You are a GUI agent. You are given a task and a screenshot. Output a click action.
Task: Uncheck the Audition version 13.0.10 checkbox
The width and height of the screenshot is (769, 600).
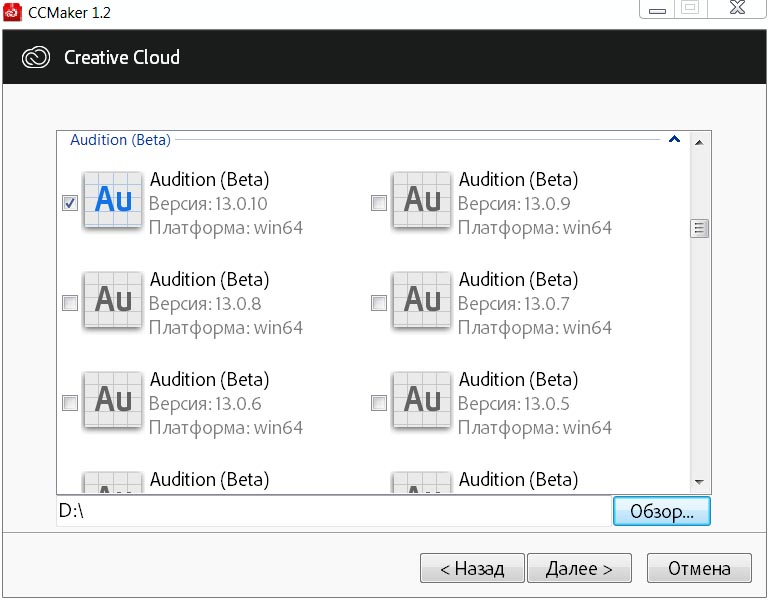click(x=70, y=203)
